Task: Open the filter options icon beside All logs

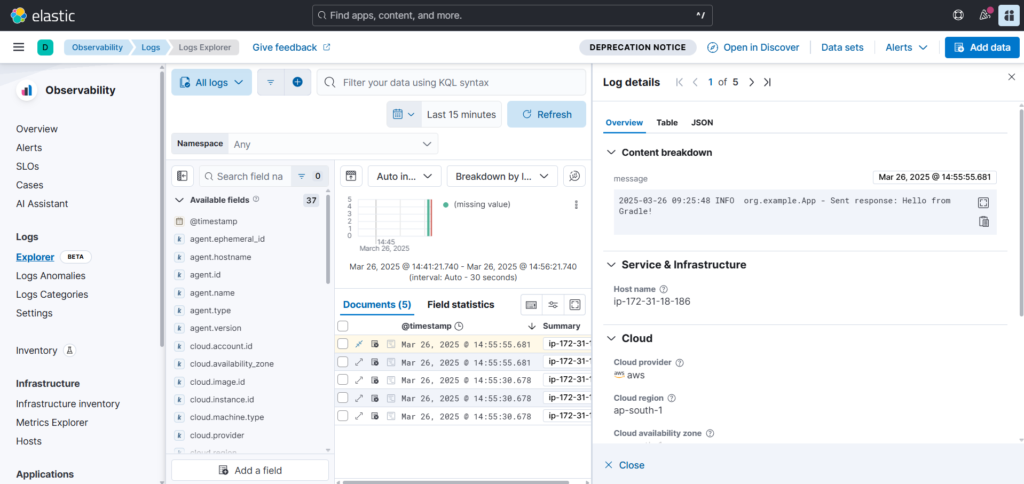Action: tap(270, 82)
